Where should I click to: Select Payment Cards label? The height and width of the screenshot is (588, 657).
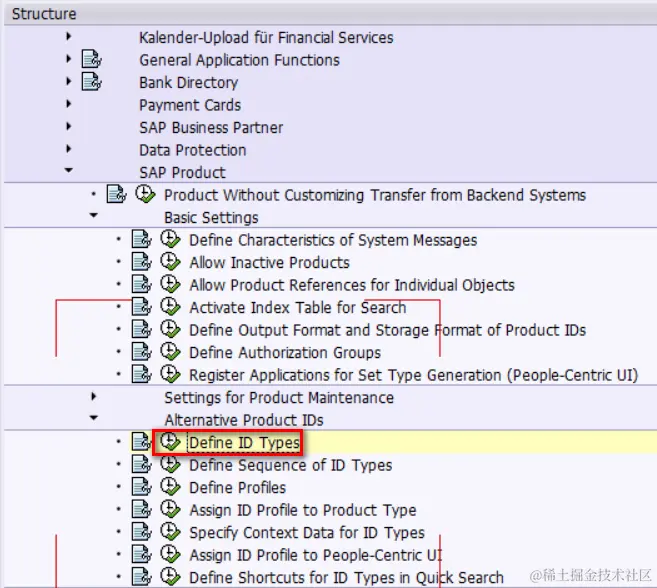tap(190, 105)
